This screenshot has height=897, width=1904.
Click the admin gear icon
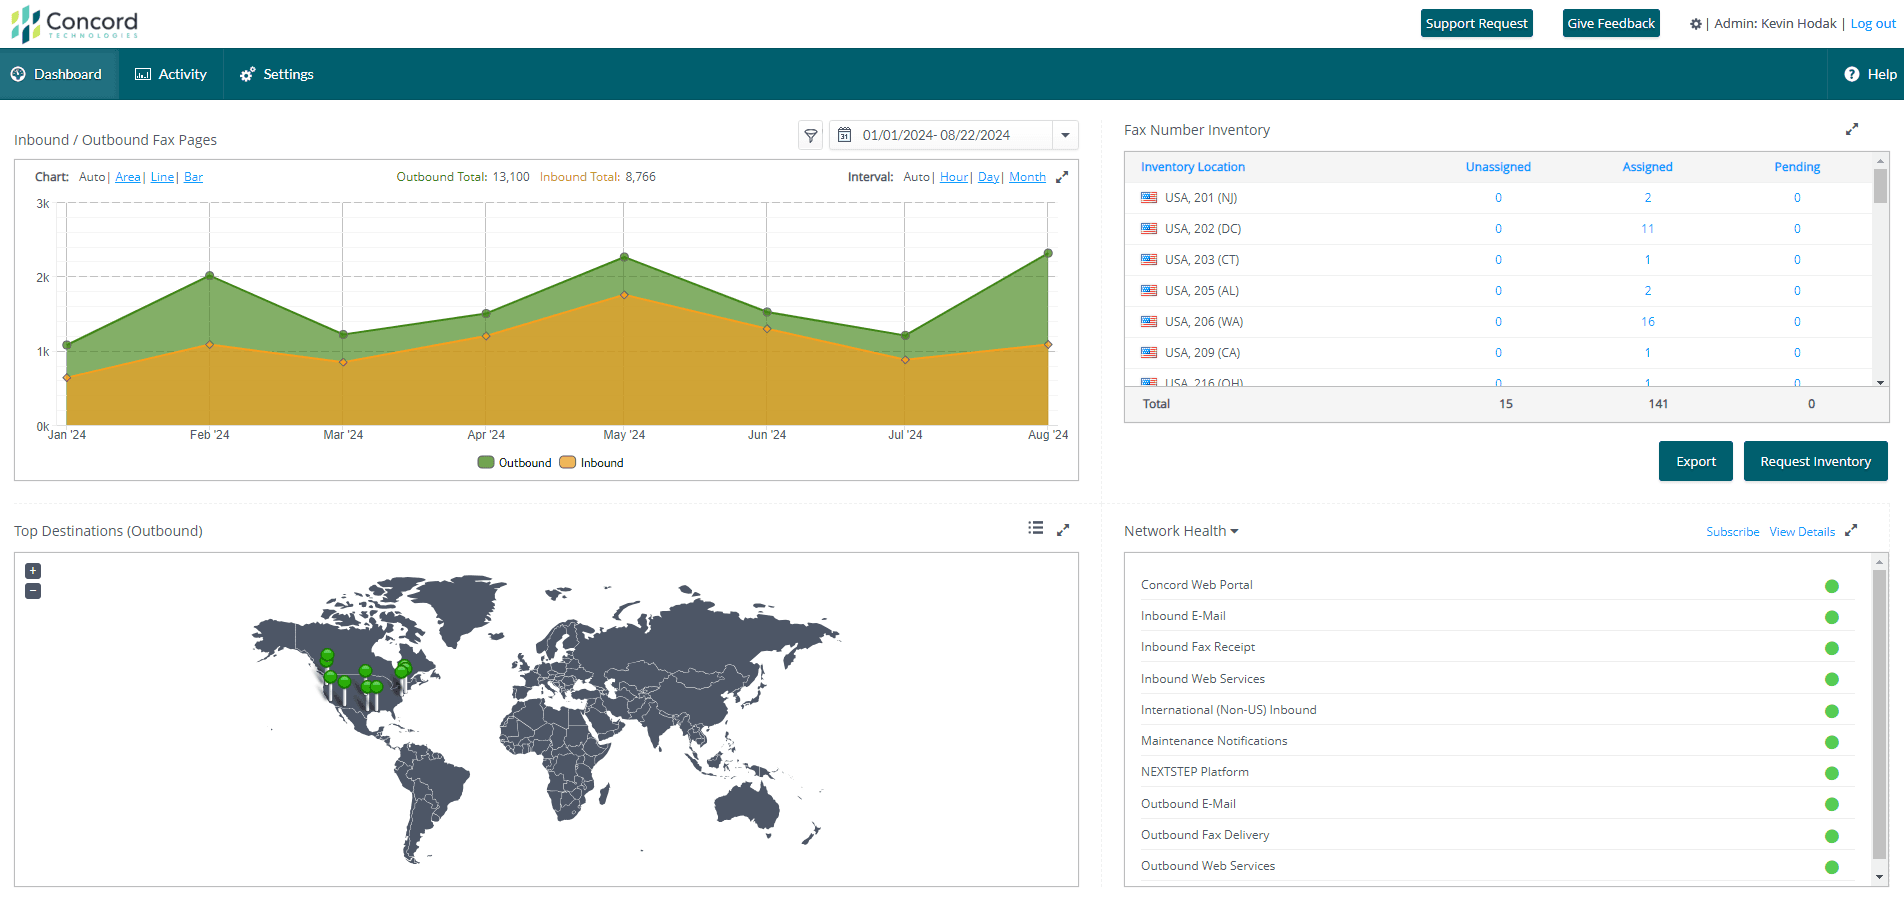[x=1696, y=24]
